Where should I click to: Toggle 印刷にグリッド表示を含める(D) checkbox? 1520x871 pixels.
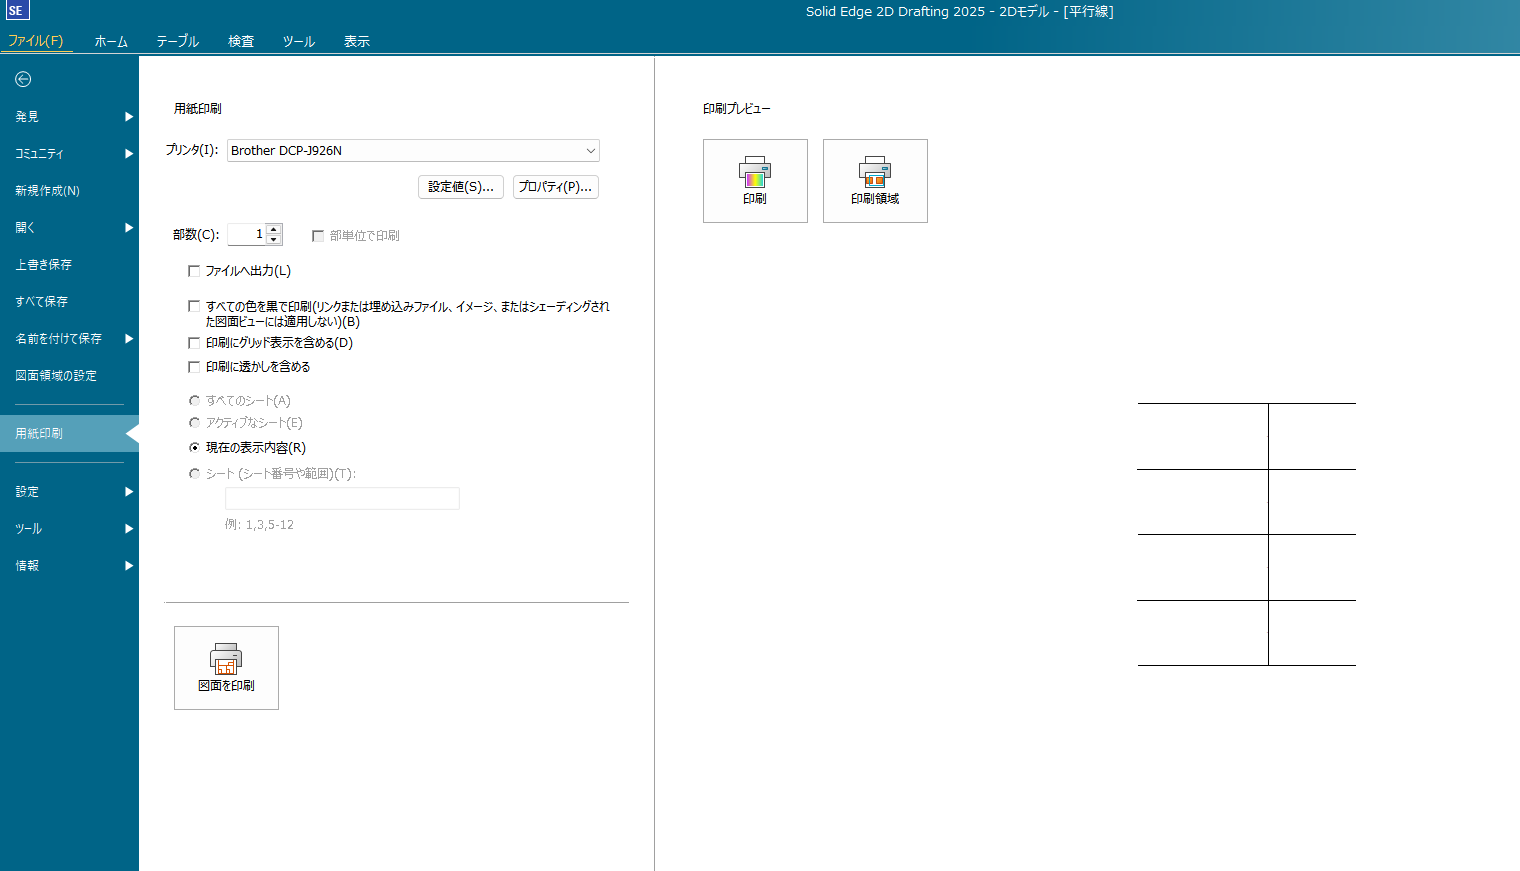[194, 343]
